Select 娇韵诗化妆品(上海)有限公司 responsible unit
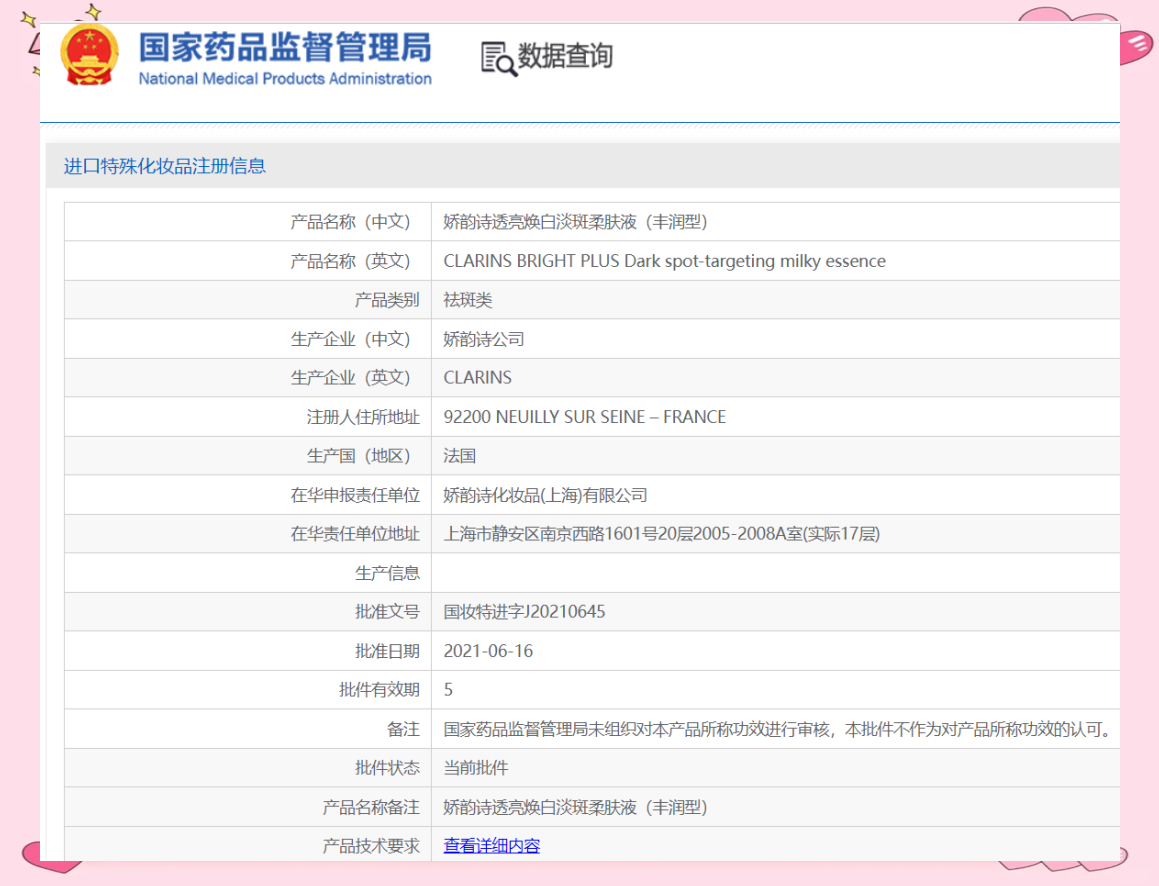 point(545,495)
